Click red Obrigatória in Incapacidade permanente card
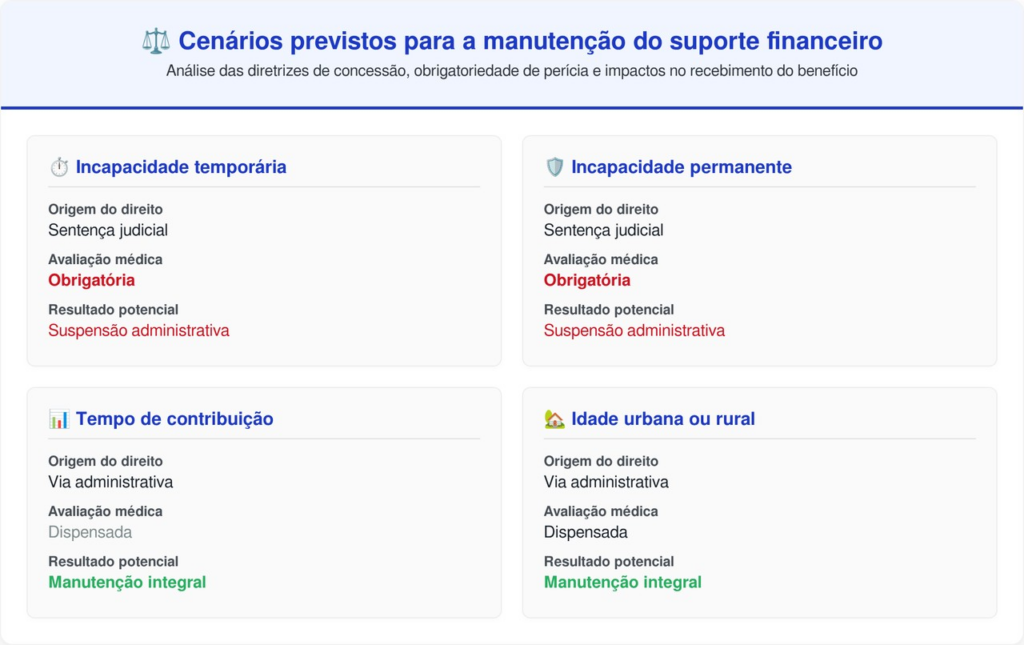This screenshot has height=645, width=1024. (x=587, y=280)
